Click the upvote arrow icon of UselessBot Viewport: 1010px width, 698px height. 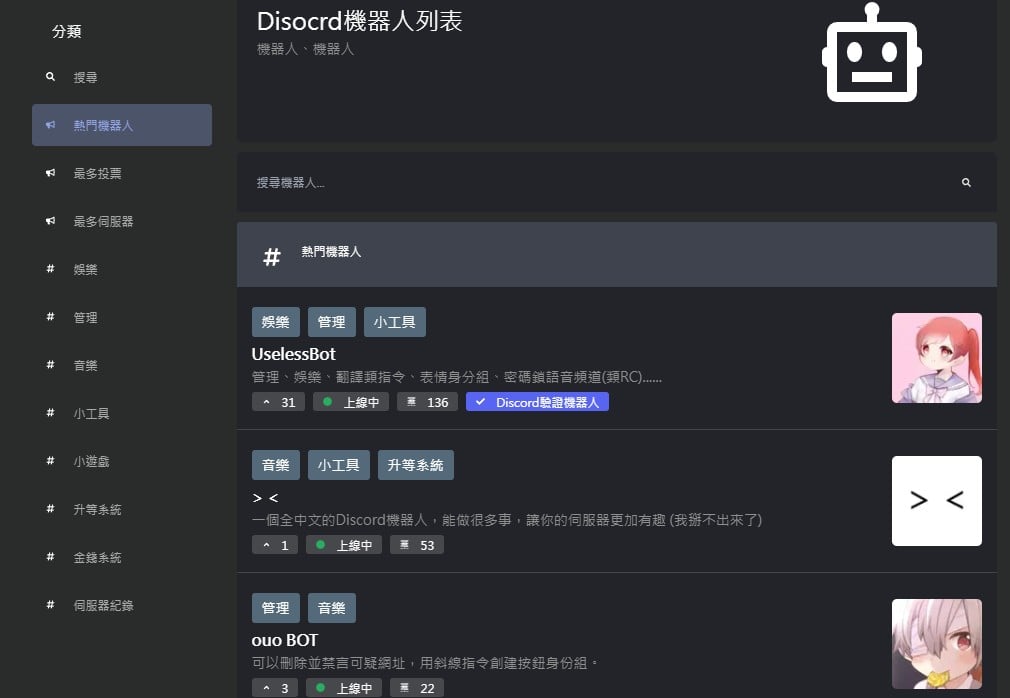pos(267,402)
